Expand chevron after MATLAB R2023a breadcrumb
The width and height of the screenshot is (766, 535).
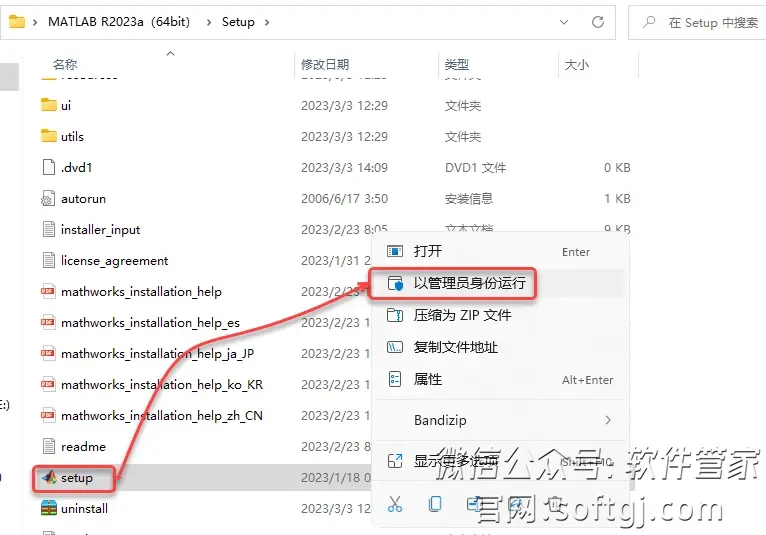click(209, 22)
